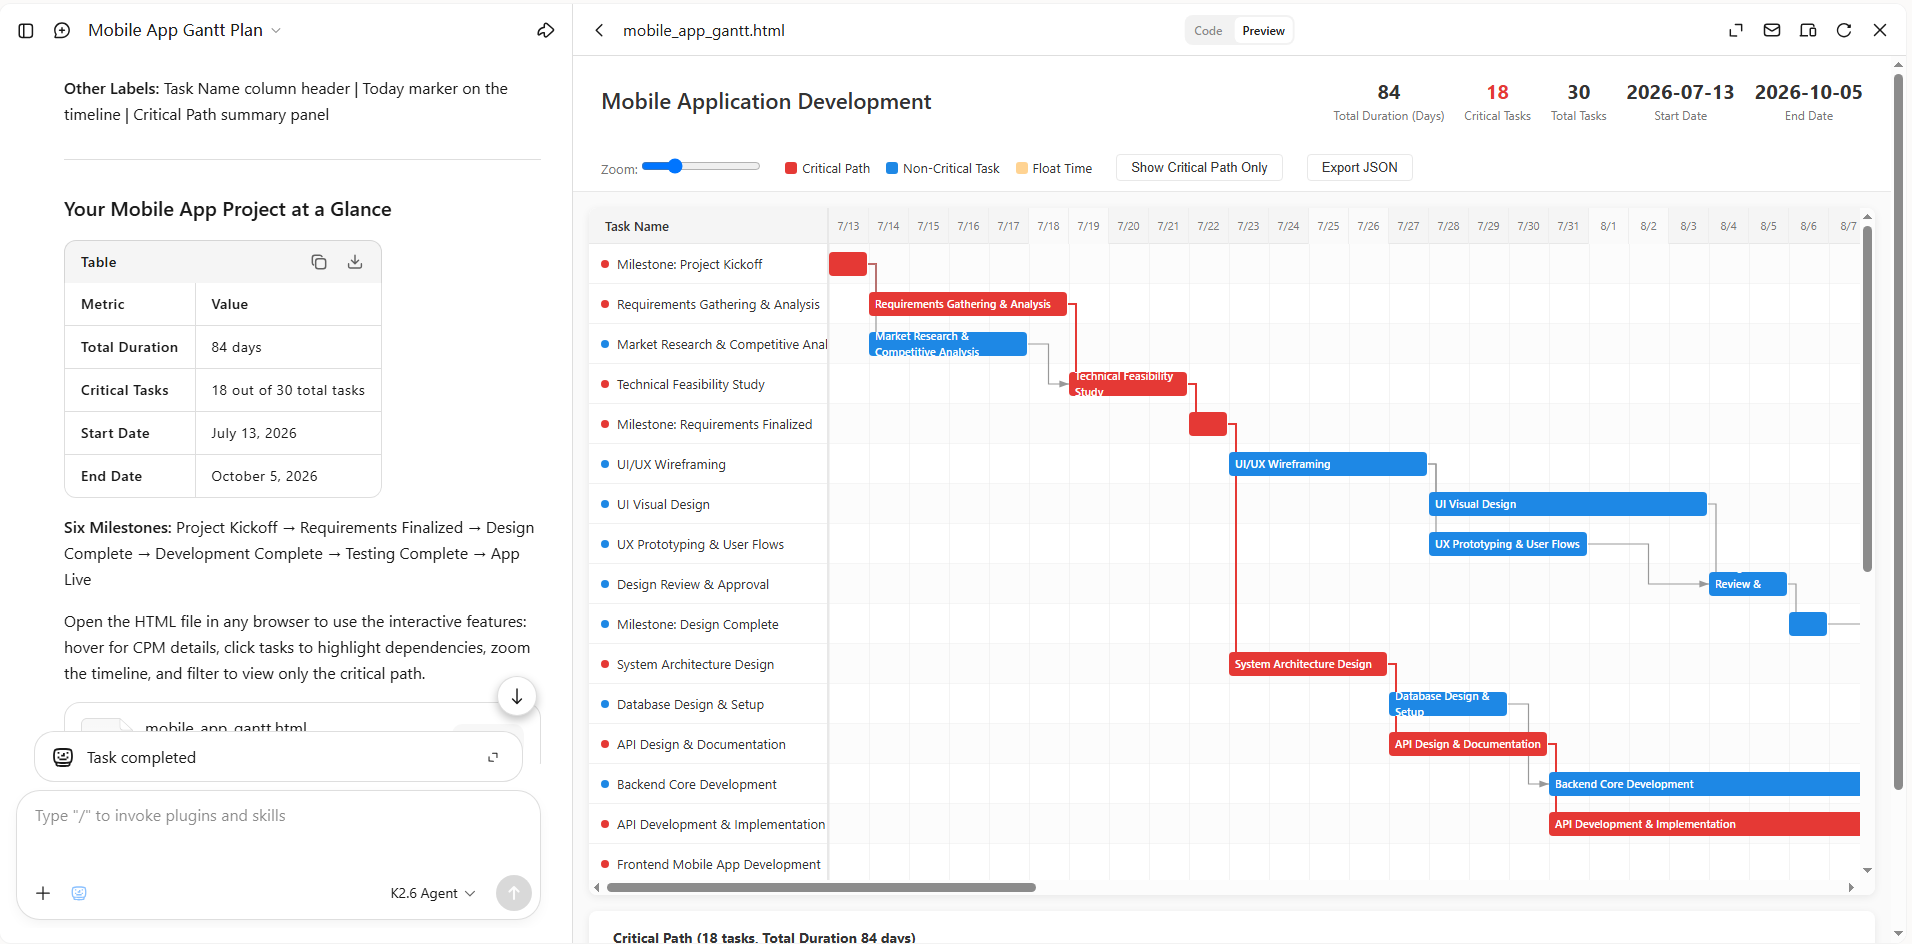The width and height of the screenshot is (1912, 944).
Task: Copy the summary table contents
Action: click(x=319, y=262)
